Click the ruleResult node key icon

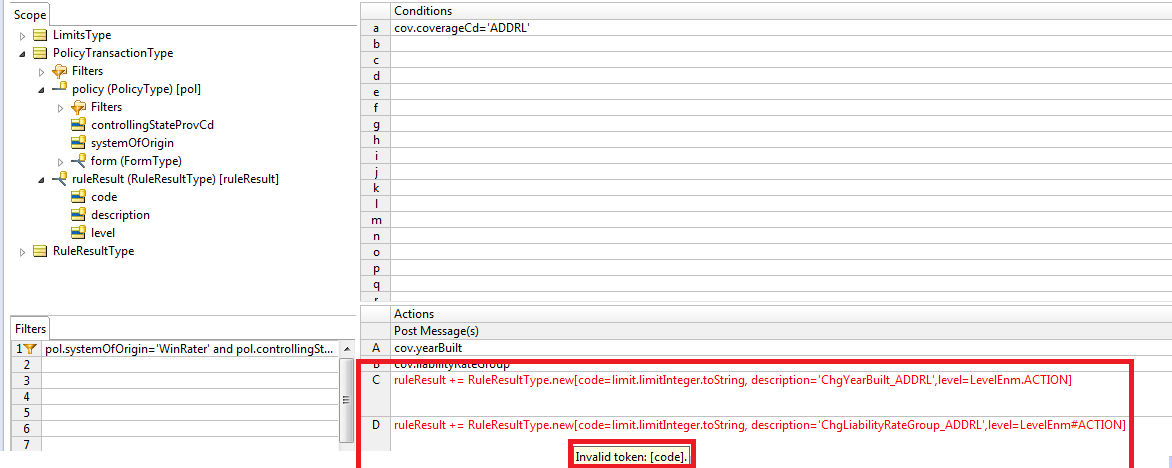pyautogui.click(x=59, y=179)
